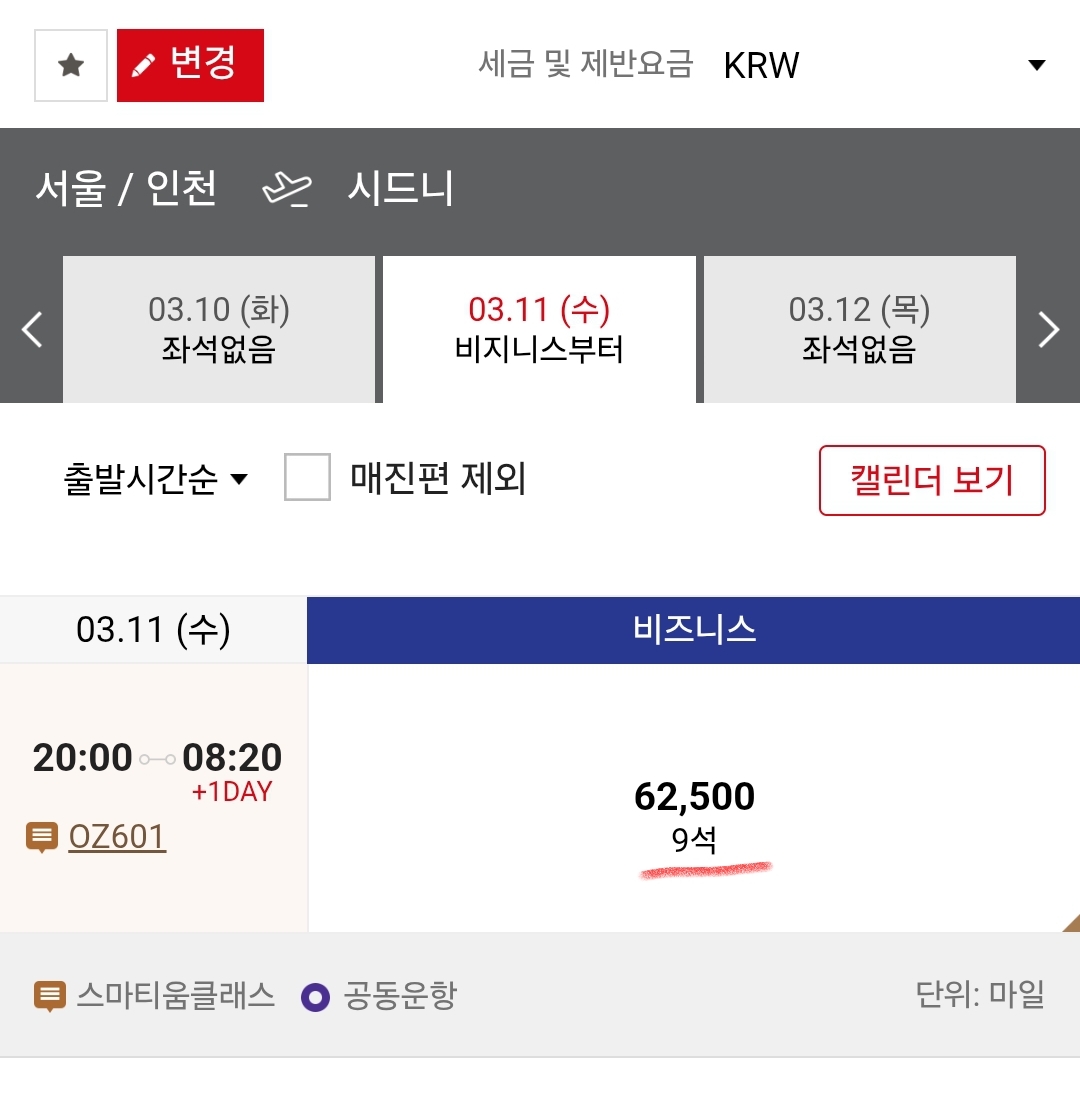Select the 03.11 (수) 비지니스부터 tab
1080x1094 pixels.
[539, 329]
